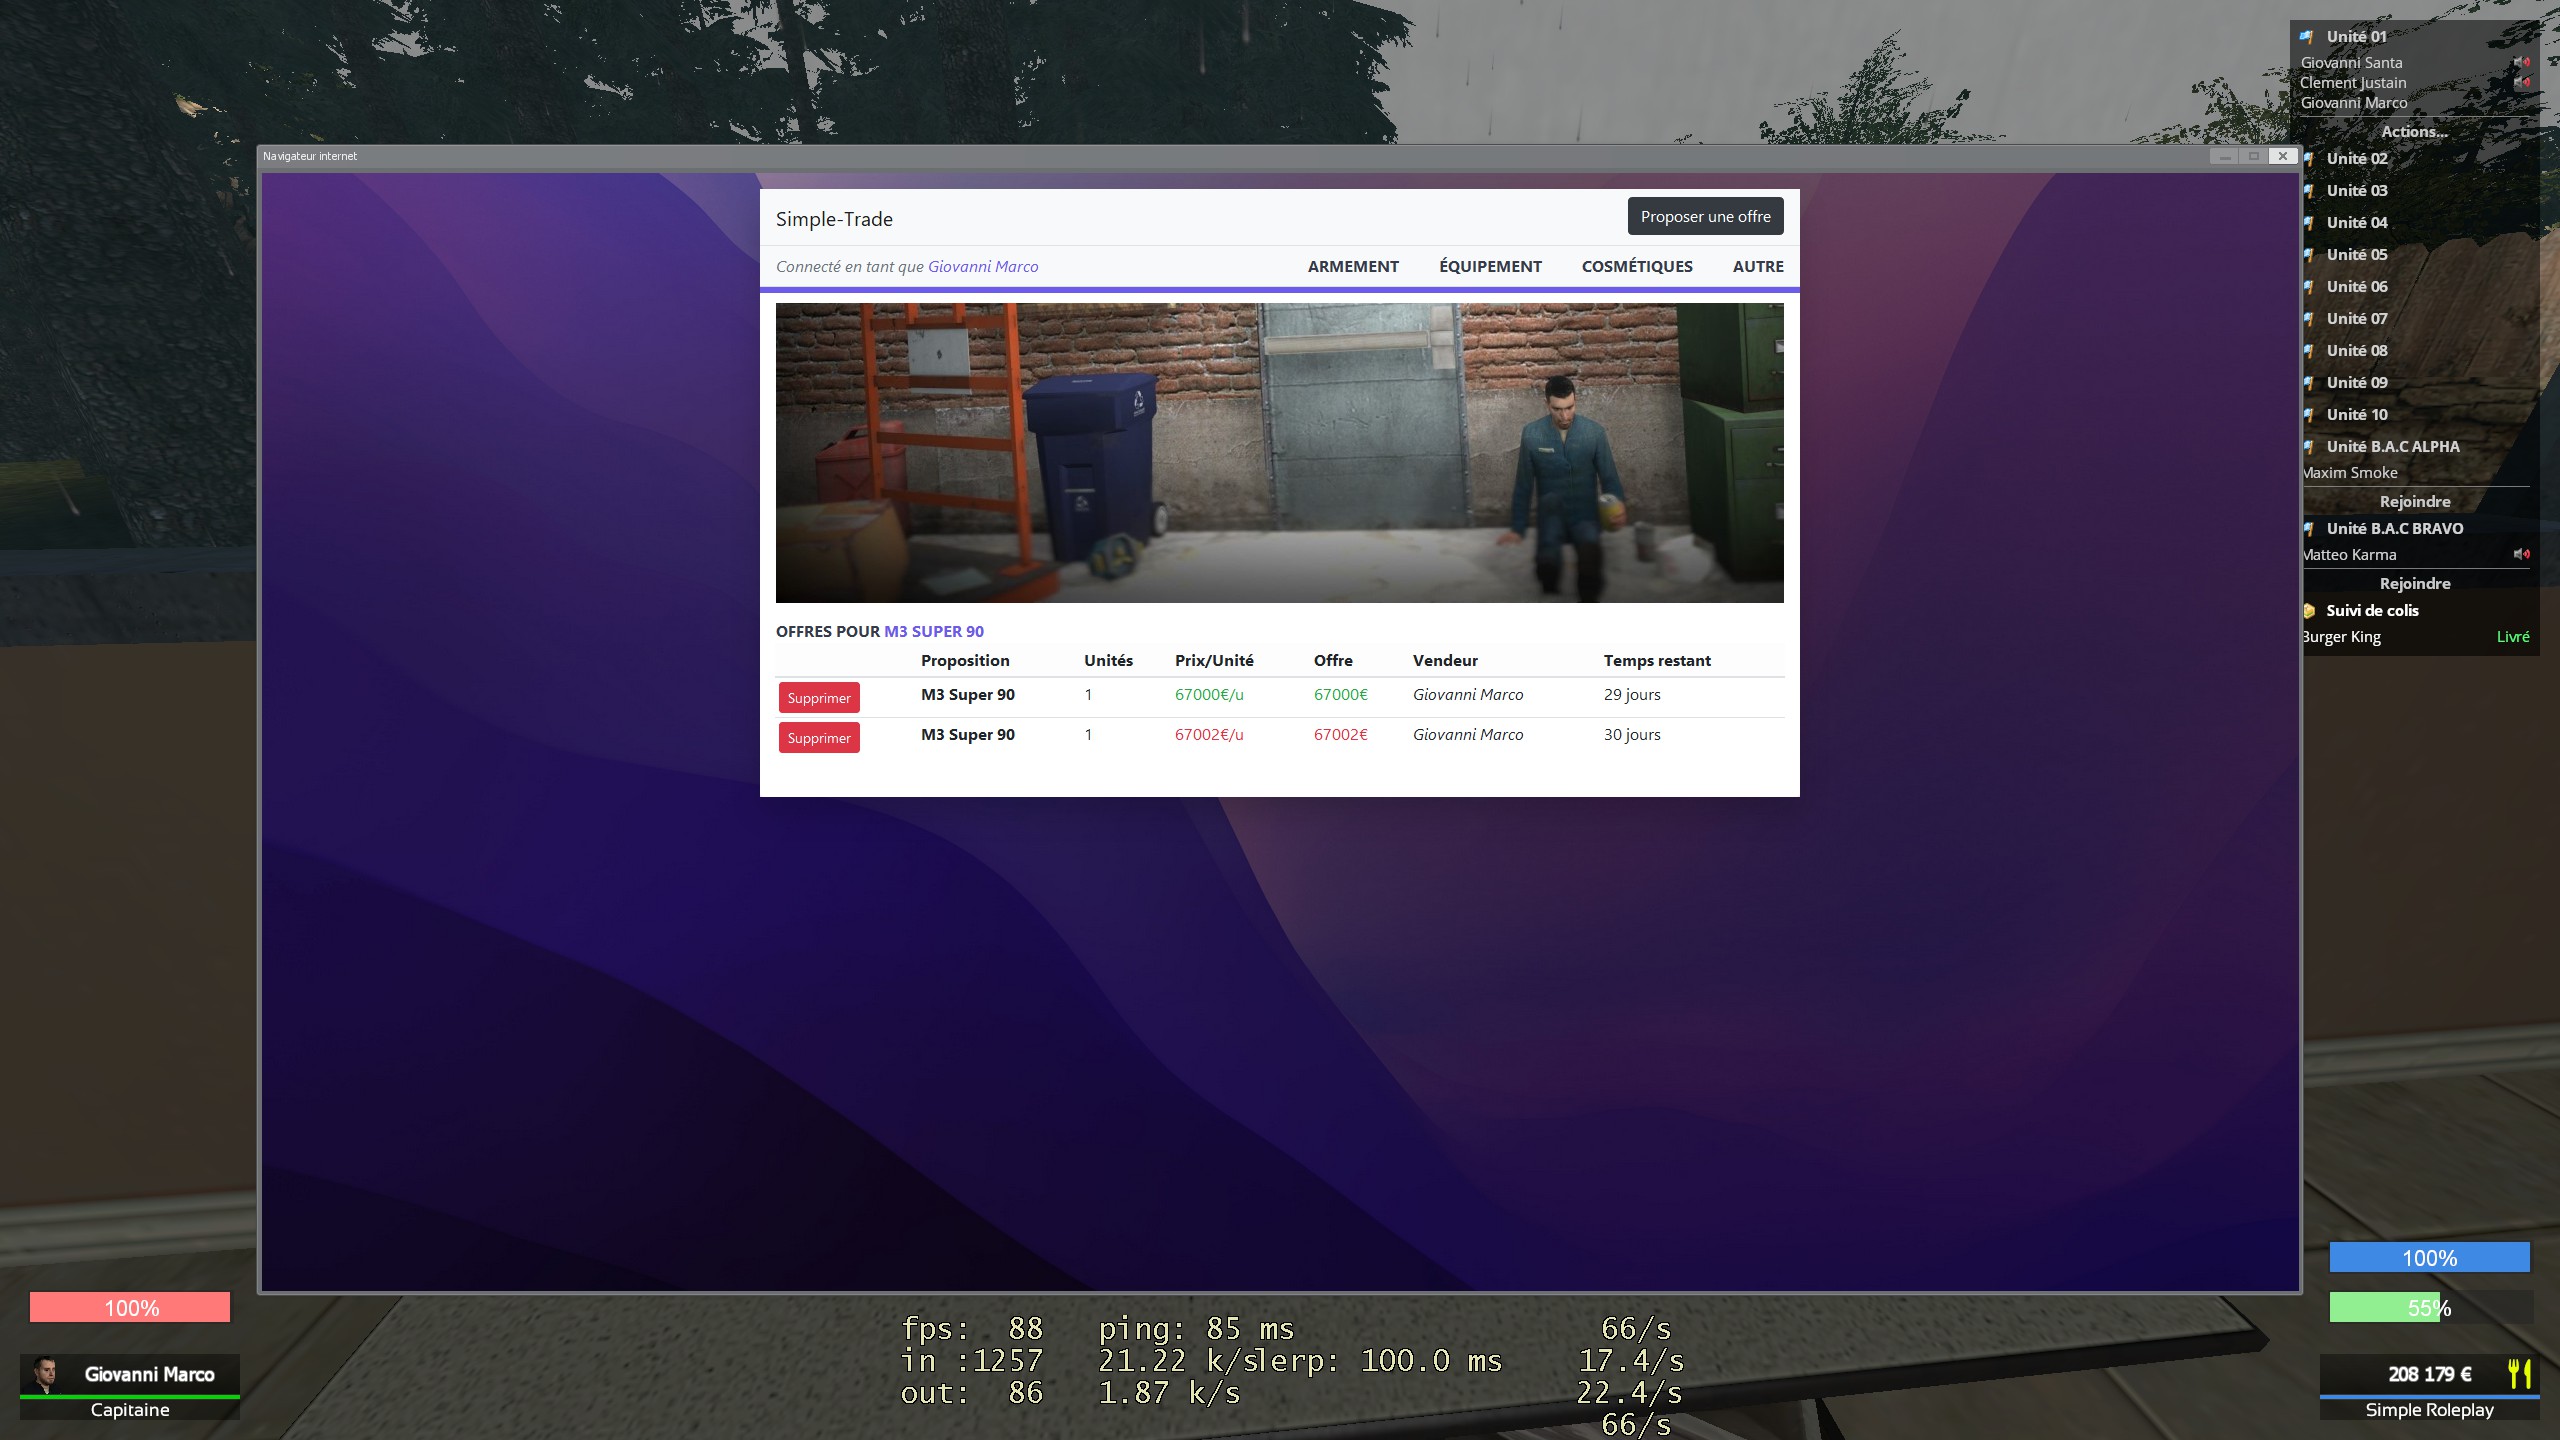Click the 208 179 € money display
The image size is (2560, 1440).
point(2429,1374)
